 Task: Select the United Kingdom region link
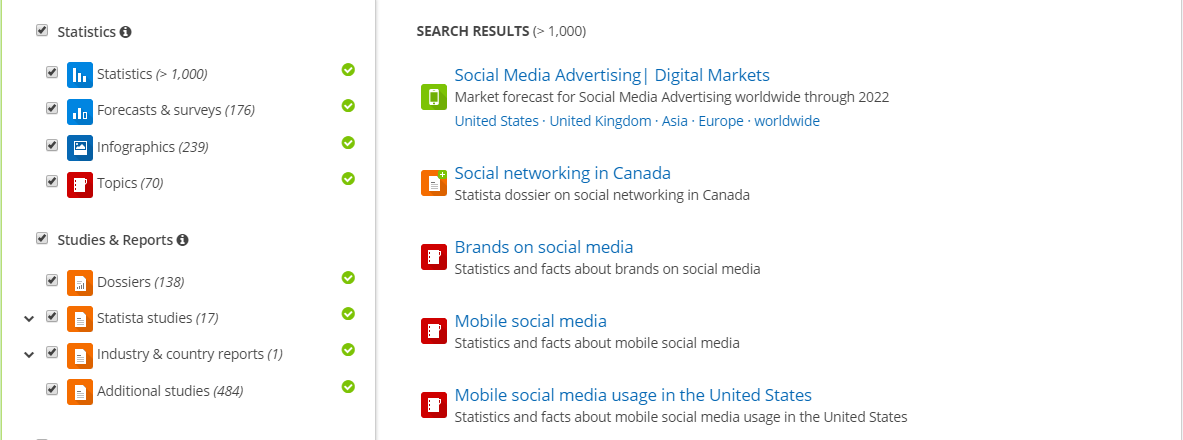coord(600,121)
